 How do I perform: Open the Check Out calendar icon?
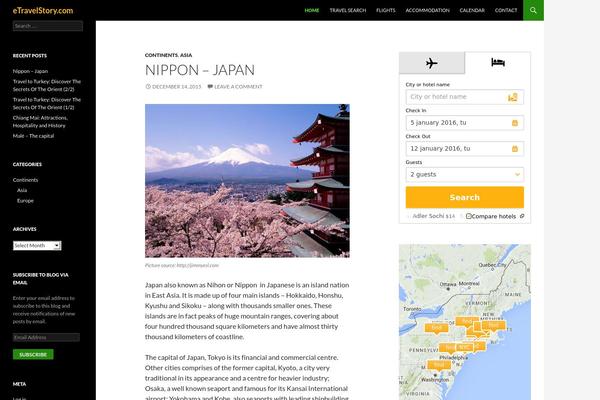[515, 149]
